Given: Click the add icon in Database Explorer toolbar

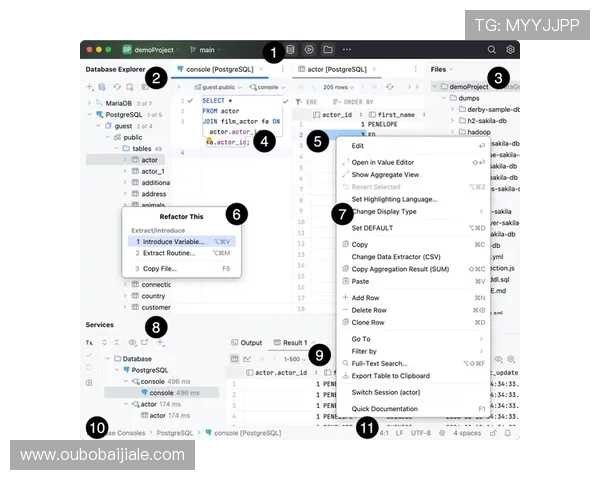Looking at the screenshot, I should point(90,87).
